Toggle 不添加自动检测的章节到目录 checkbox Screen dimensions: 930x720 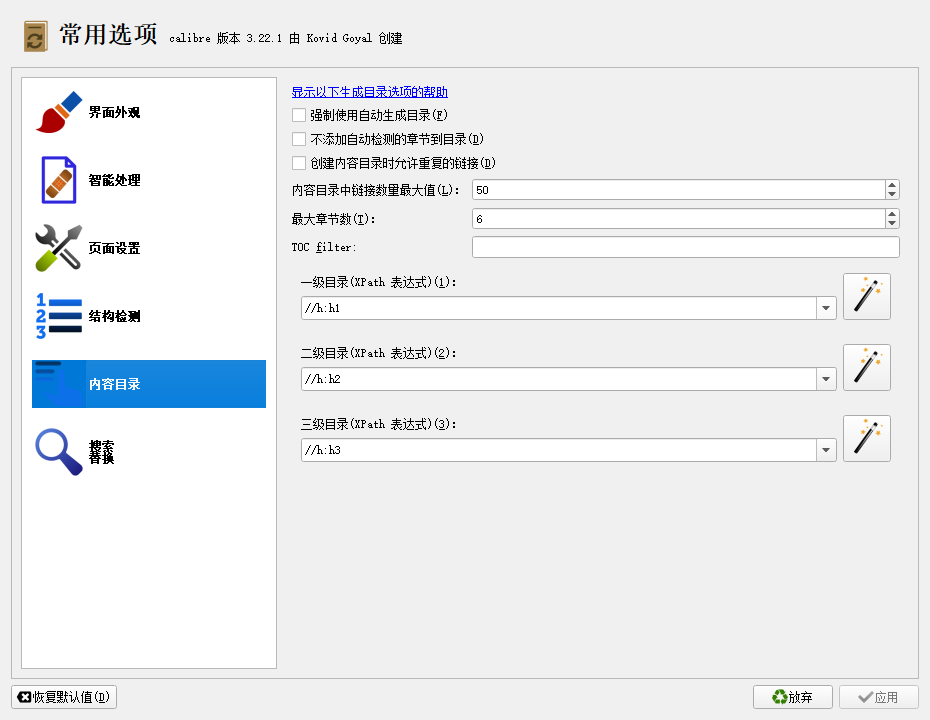coord(299,139)
